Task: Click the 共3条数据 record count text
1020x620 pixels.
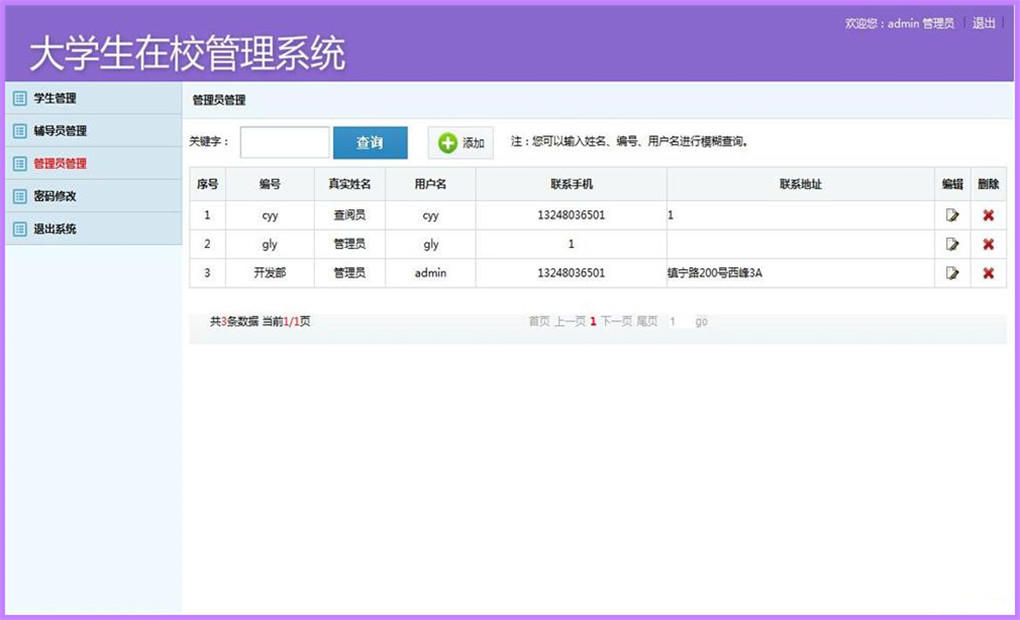Action: (234, 321)
